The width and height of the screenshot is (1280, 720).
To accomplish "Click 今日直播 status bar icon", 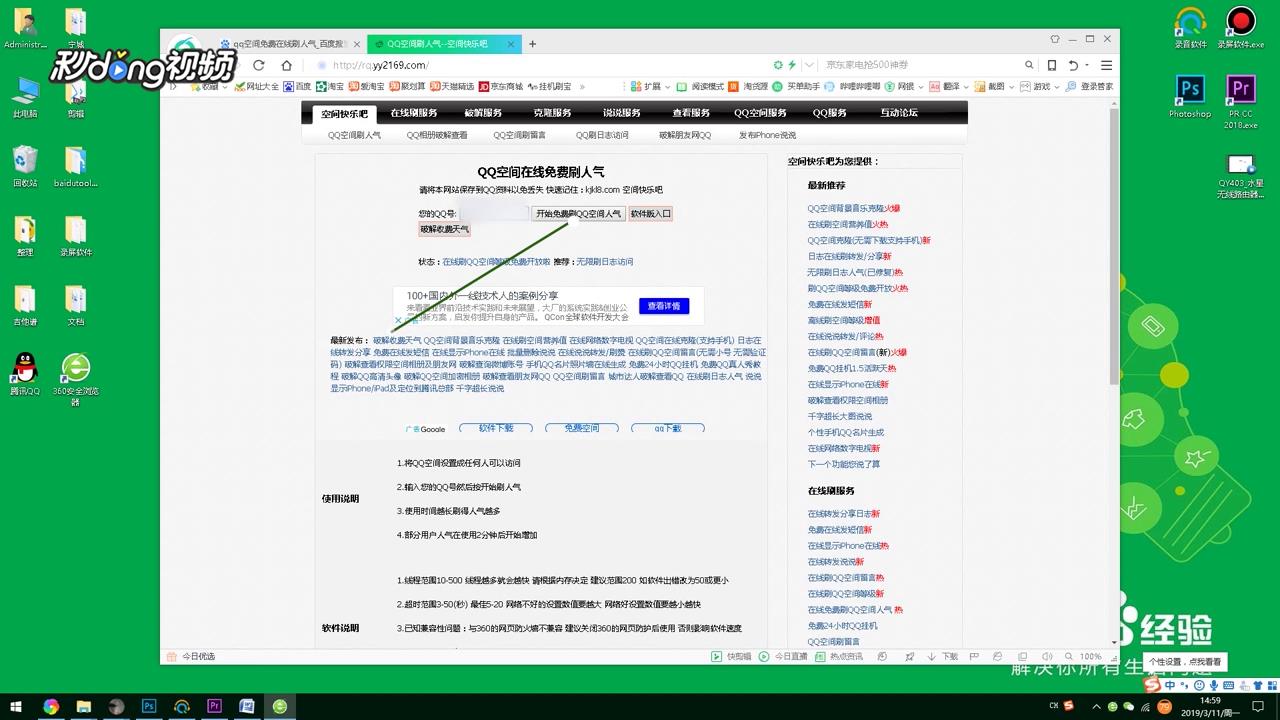I will (783, 656).
